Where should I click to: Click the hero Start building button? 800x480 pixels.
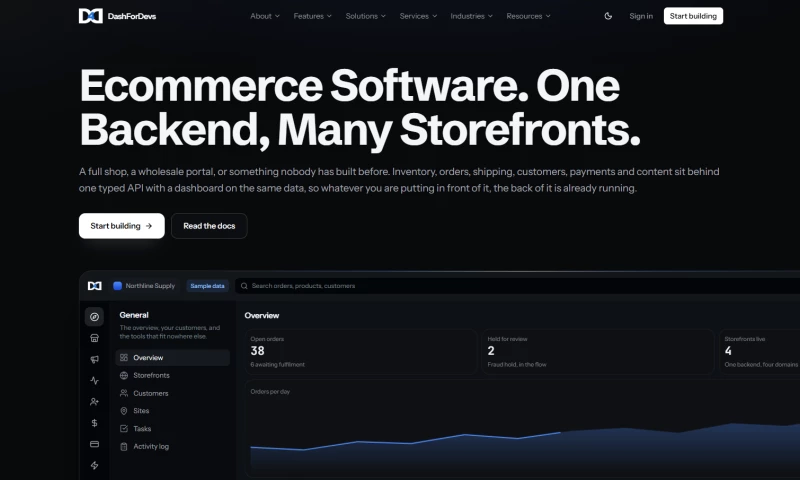pos(121,226)
